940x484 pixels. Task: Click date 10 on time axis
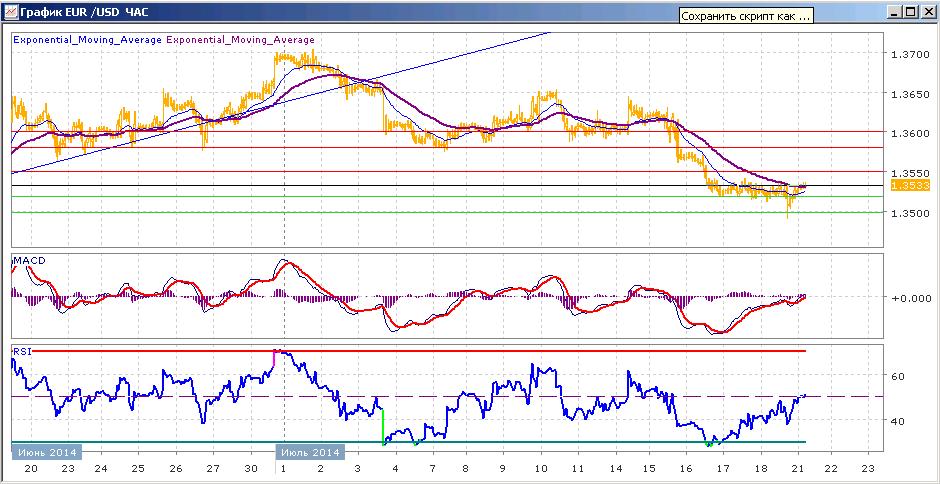[541, 468]
